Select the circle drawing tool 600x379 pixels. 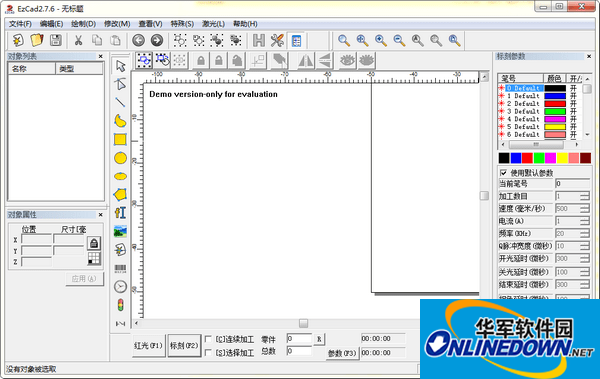121,158
